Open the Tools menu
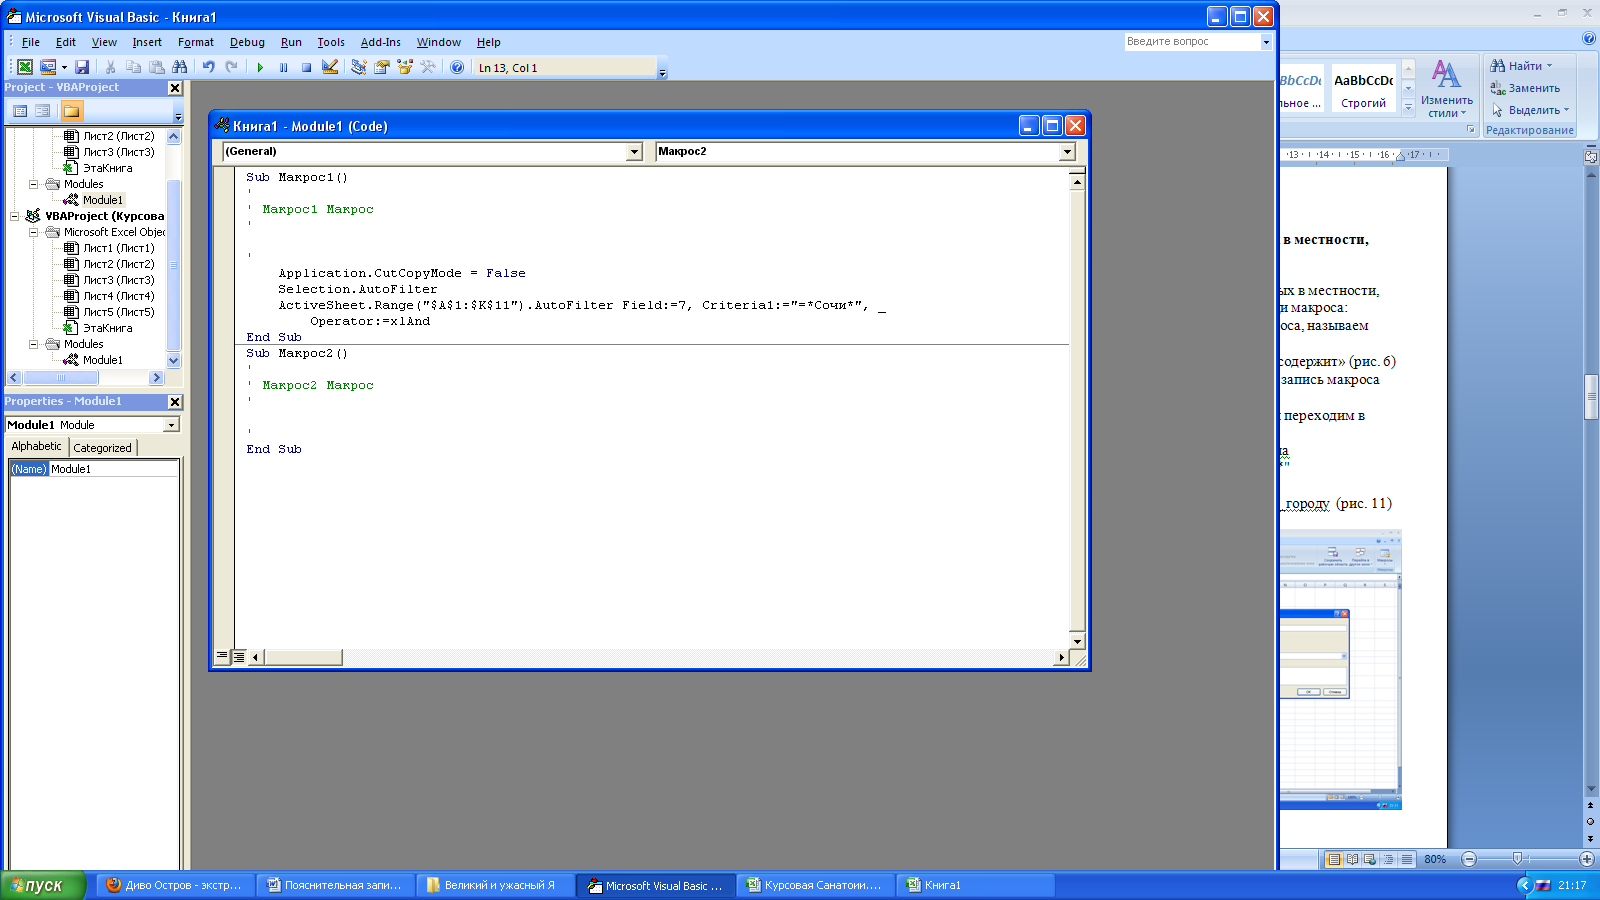 click(x=331, y=42)
